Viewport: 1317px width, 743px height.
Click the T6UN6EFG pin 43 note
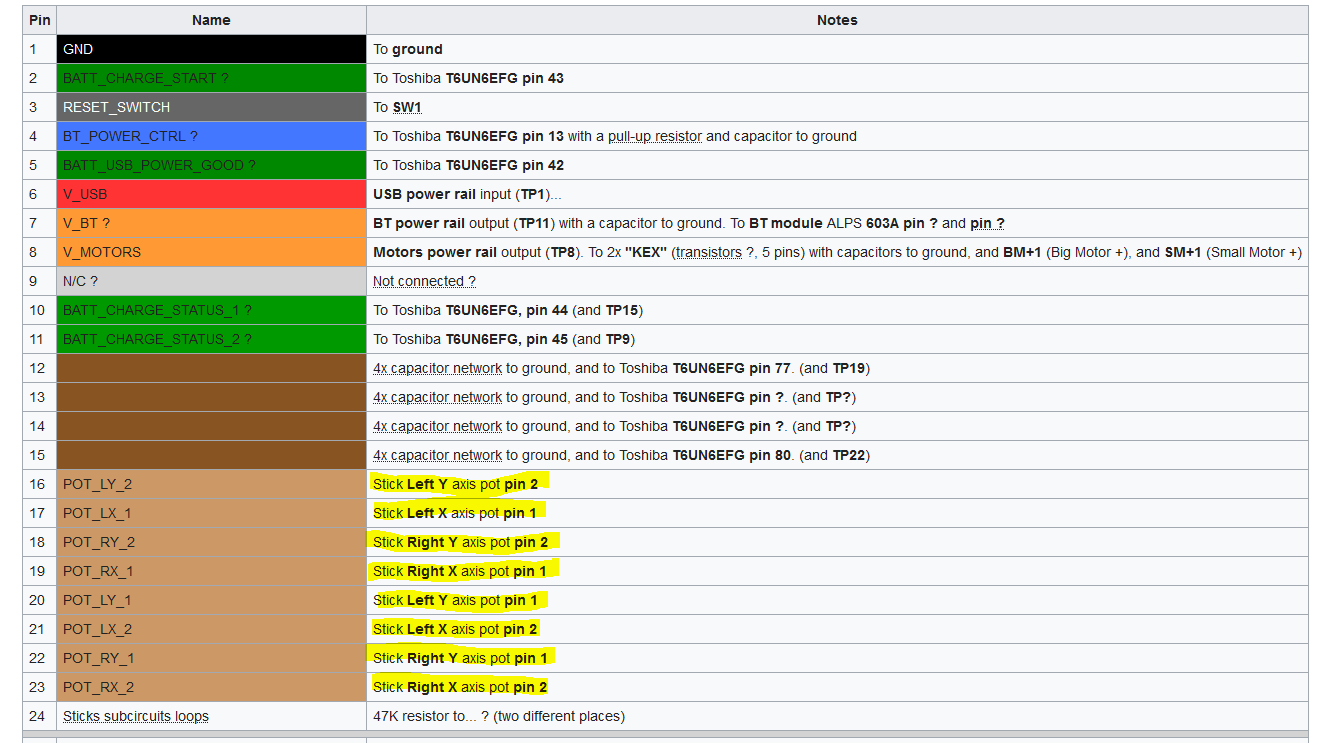(468, 78)
